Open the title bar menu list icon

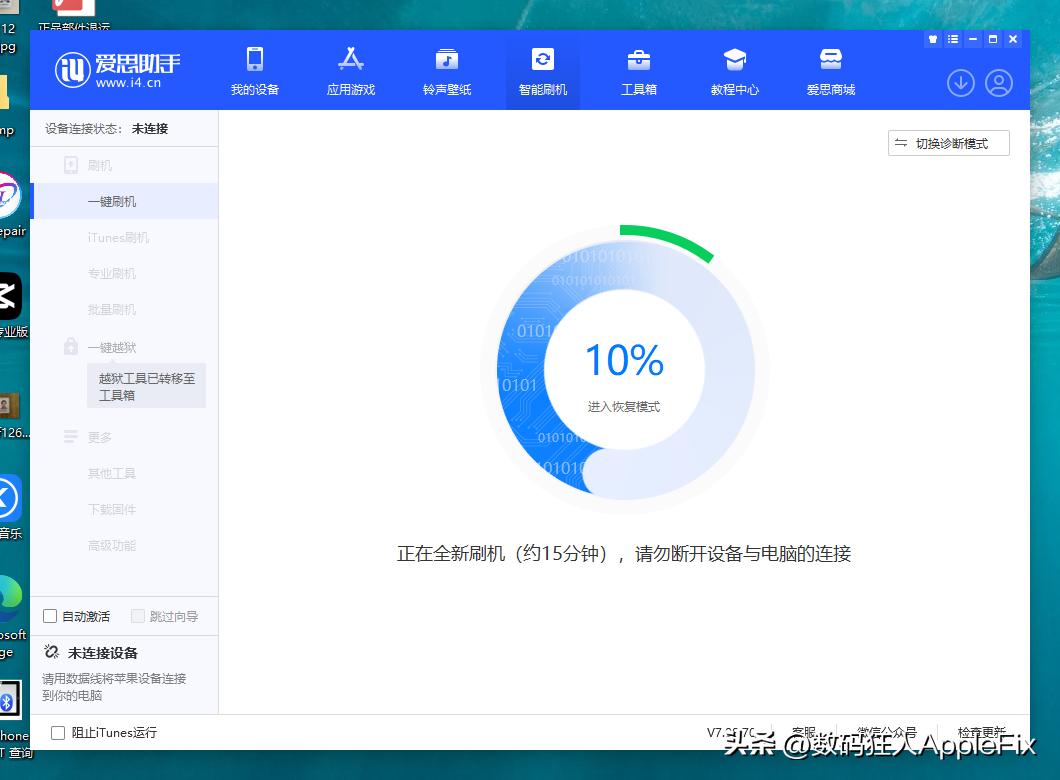(951, 38)
